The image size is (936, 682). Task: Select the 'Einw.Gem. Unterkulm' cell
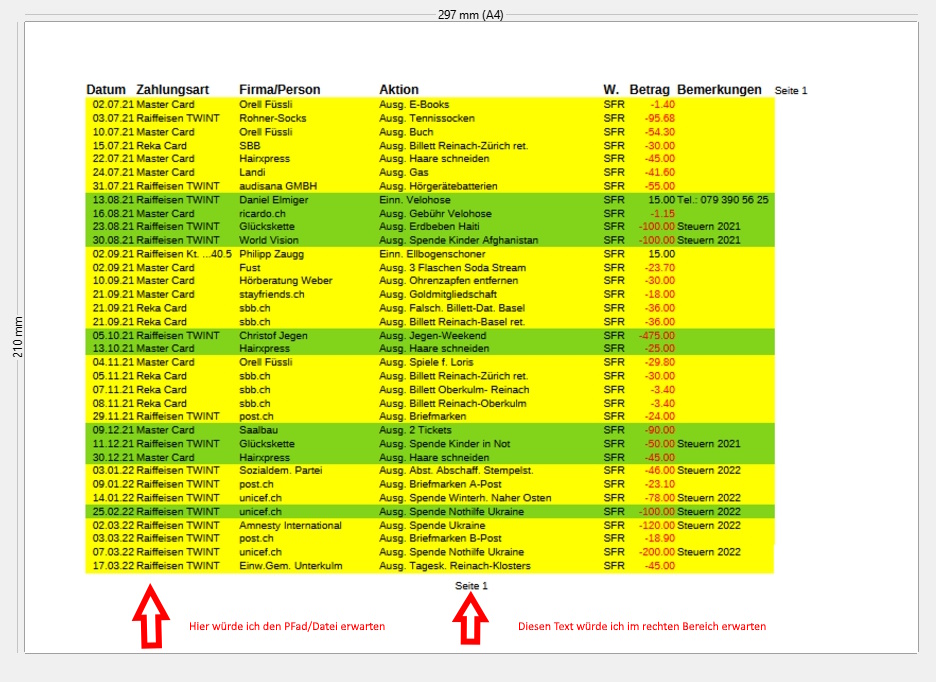pos(291,566)
